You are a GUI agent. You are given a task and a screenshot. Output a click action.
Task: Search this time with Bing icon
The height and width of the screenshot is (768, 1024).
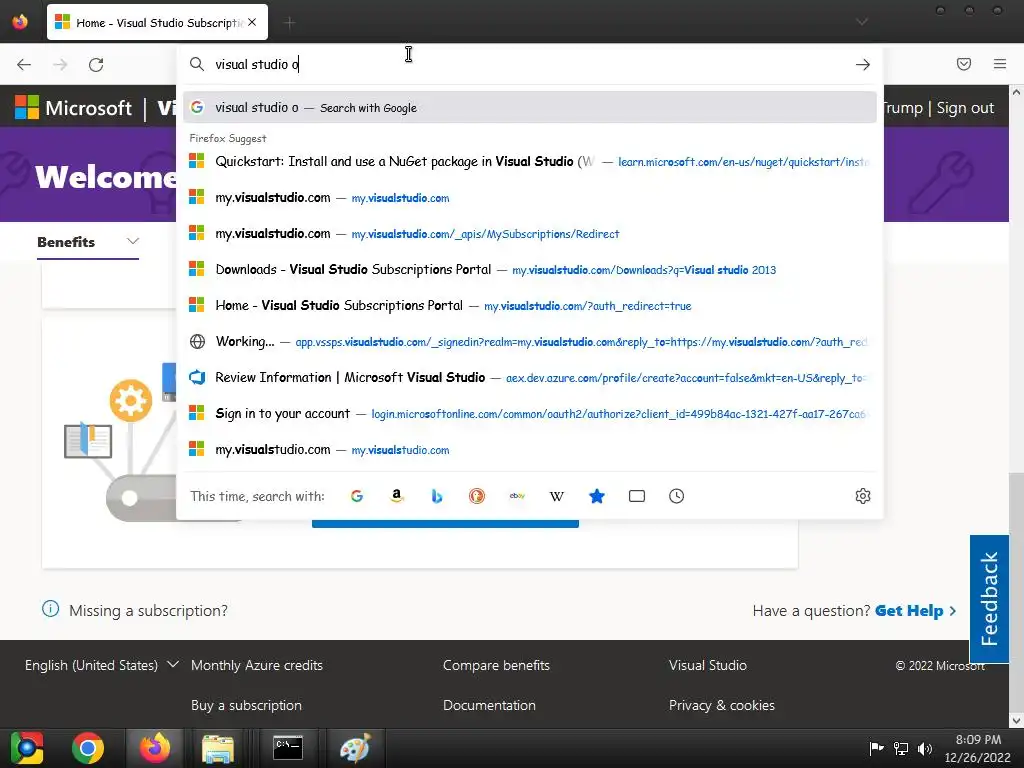(437, 496)
